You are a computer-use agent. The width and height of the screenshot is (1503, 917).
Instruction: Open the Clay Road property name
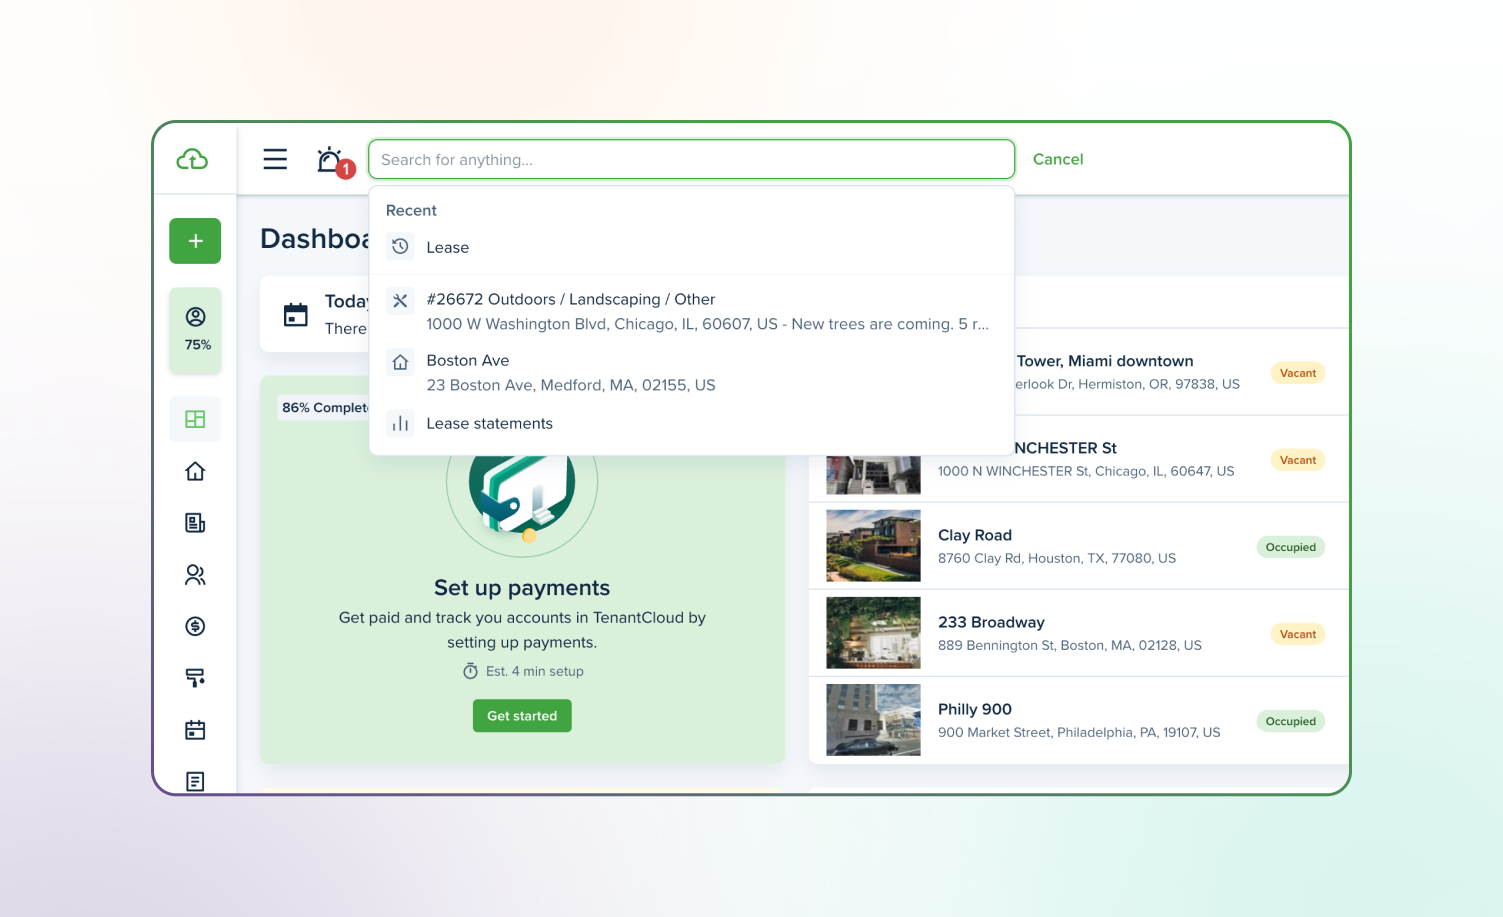coord(975,535)
